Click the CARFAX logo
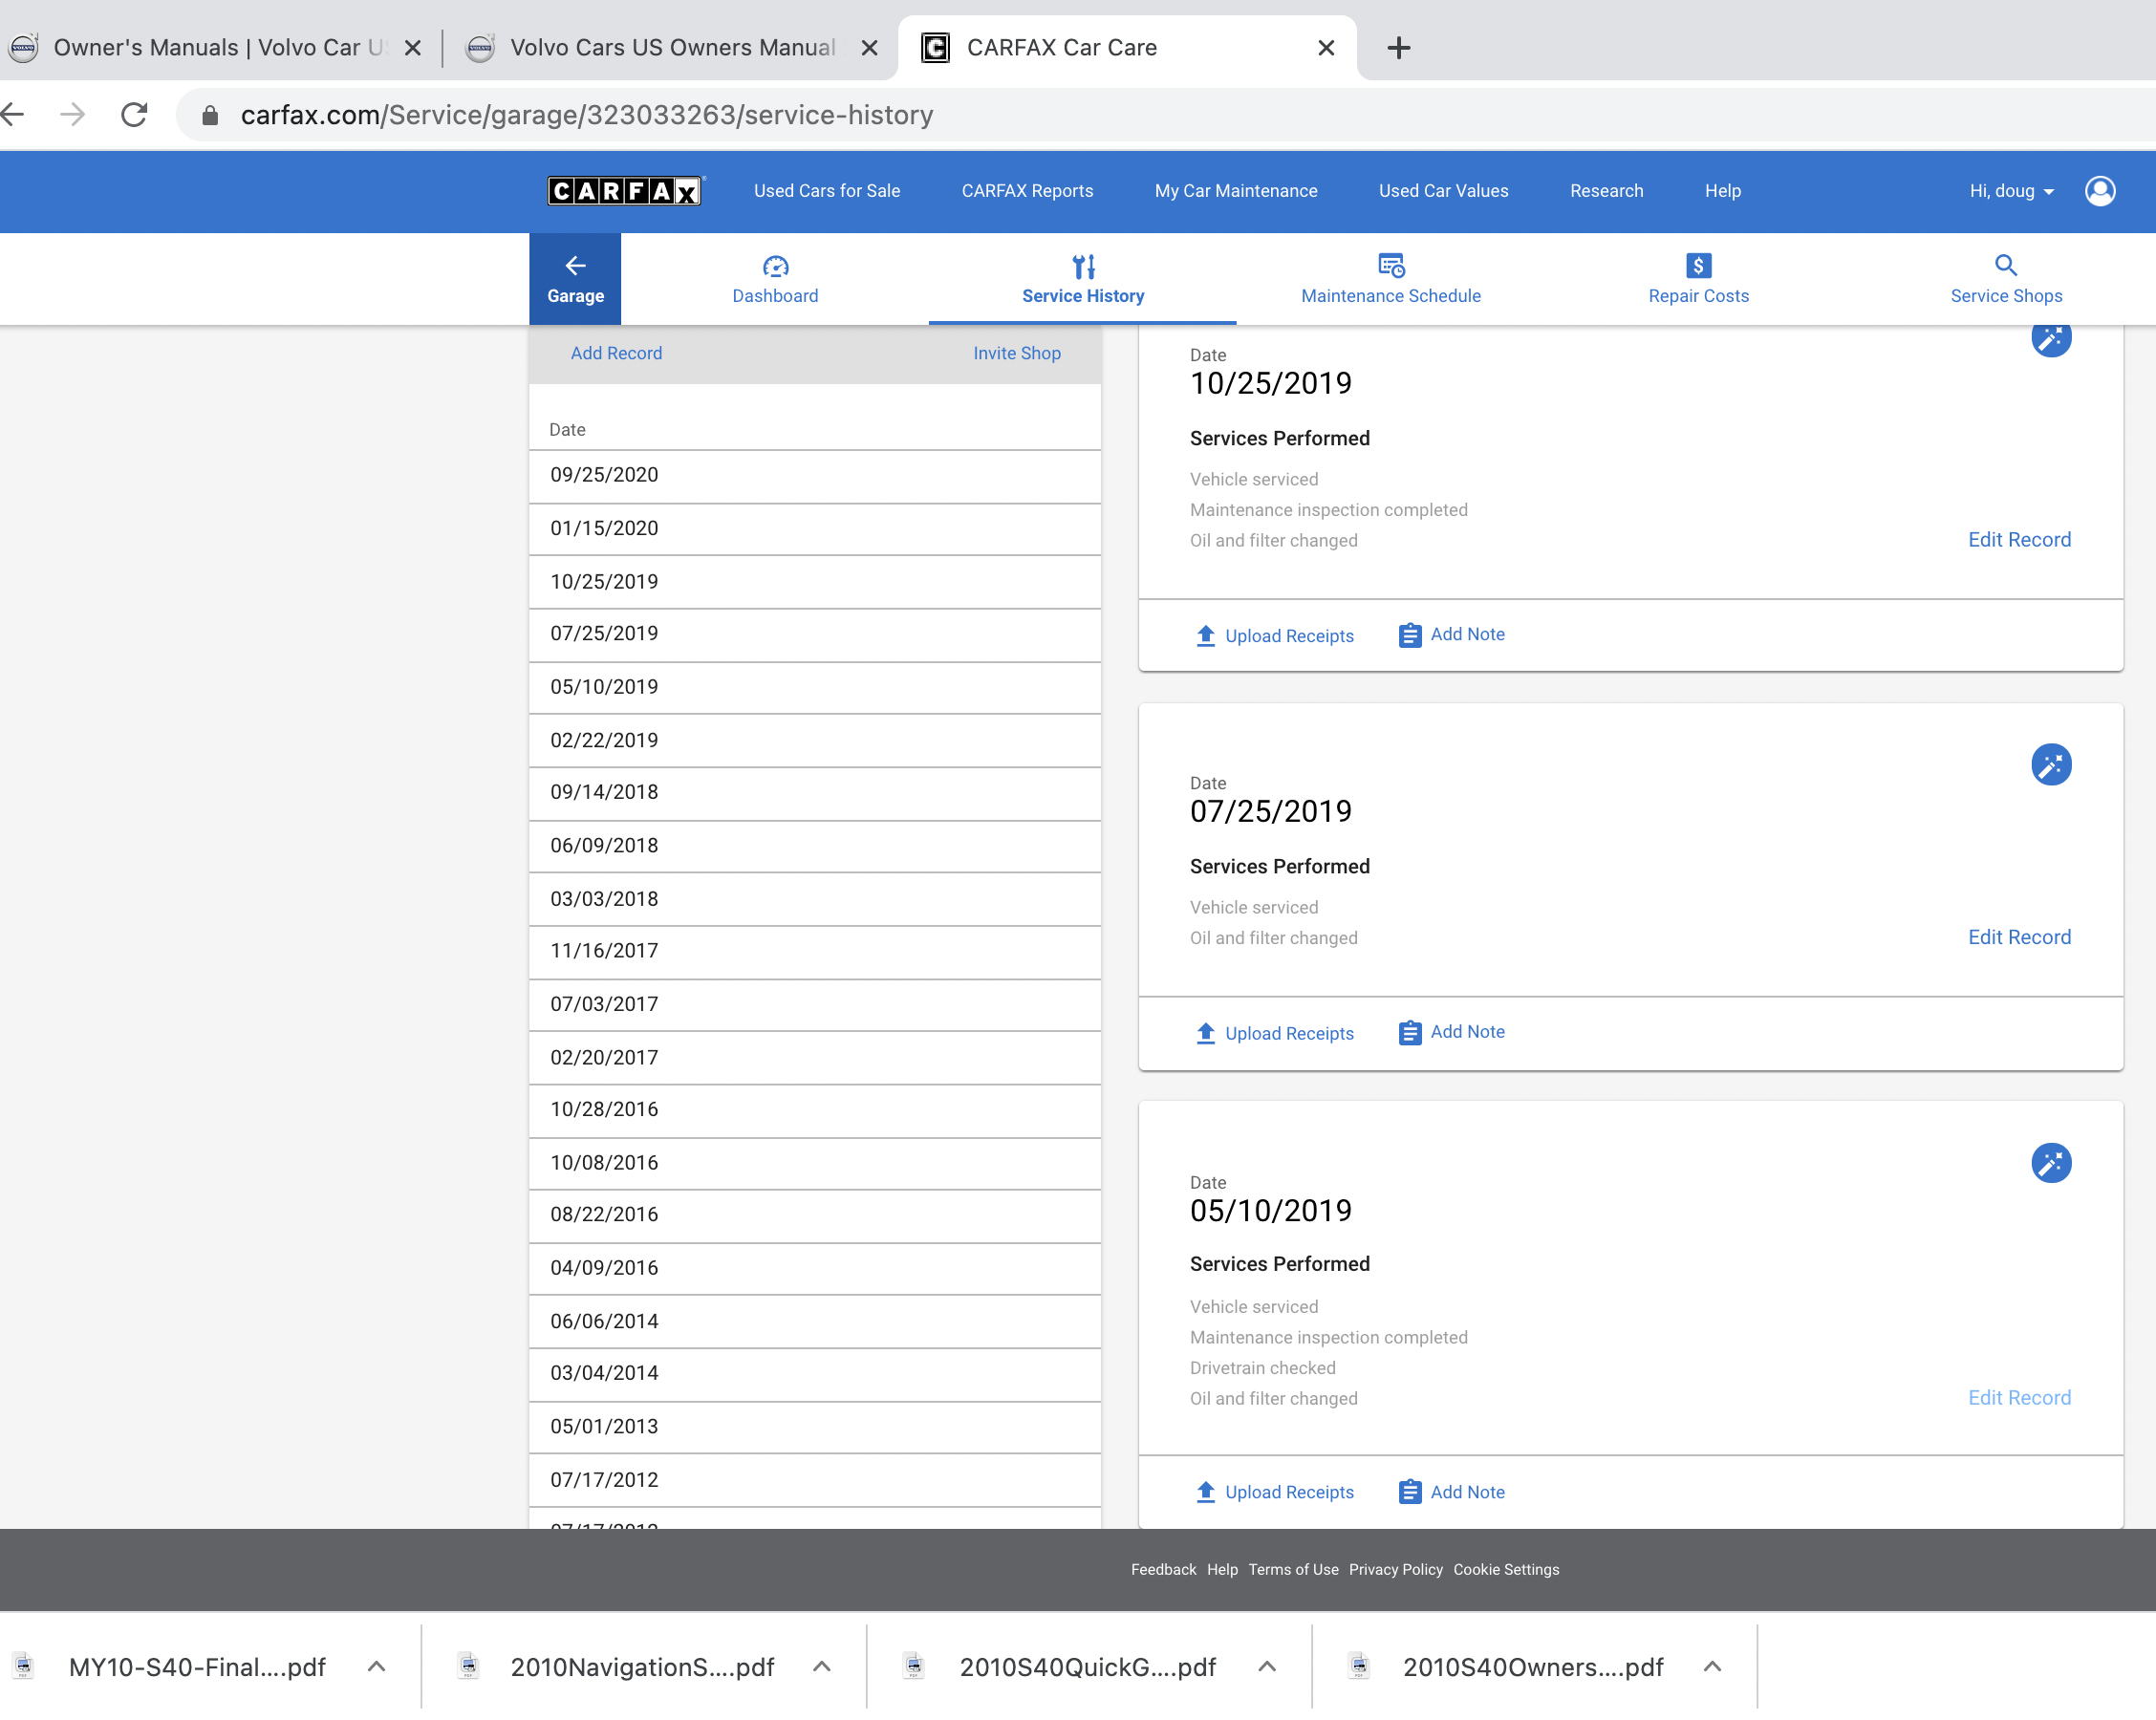Image resolution: width=2156 pixels, height=1720 pixels. (625, 190)
